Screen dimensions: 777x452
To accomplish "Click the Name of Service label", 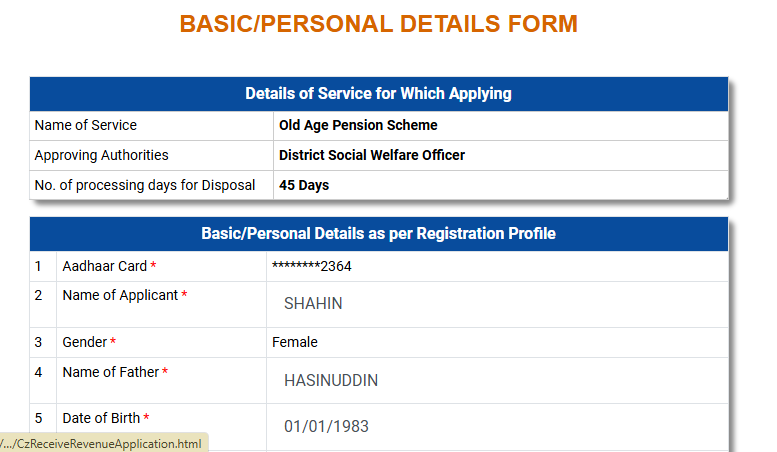I will 86,125.
